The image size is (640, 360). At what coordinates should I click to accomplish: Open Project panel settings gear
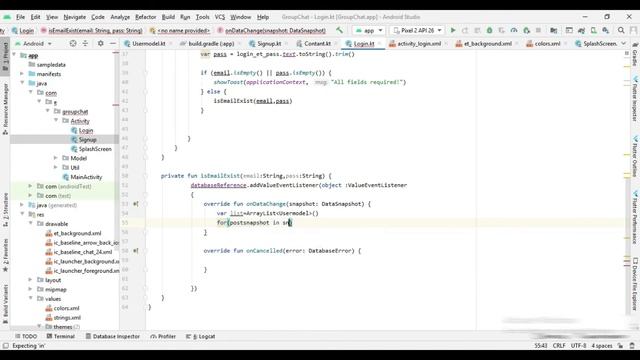tap(100, 43)
